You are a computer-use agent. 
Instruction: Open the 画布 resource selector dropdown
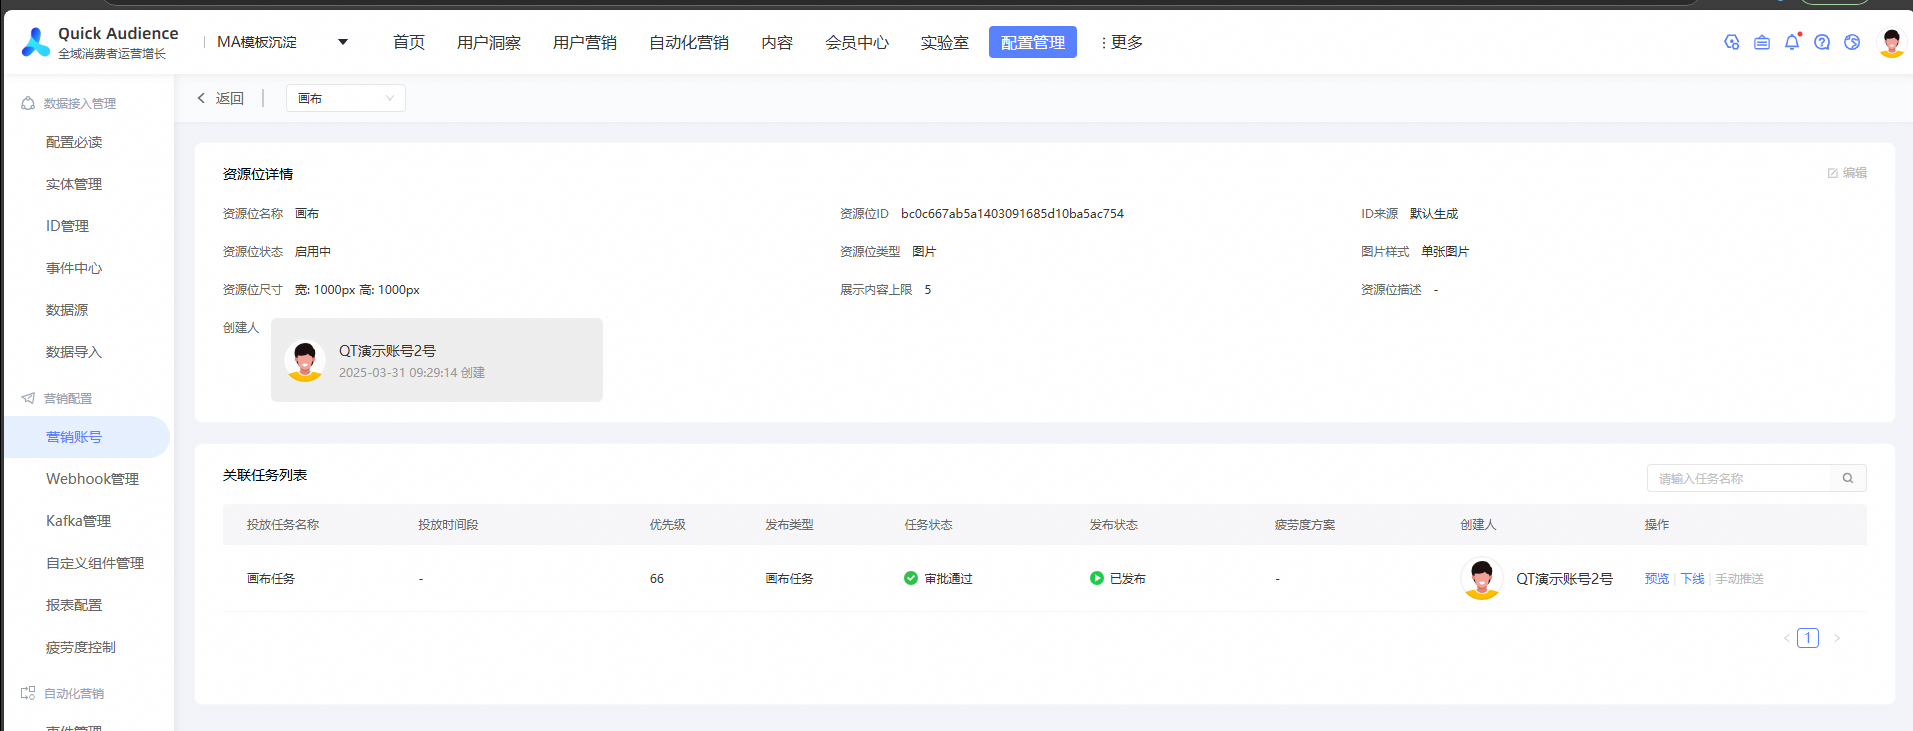click(346, 98)
